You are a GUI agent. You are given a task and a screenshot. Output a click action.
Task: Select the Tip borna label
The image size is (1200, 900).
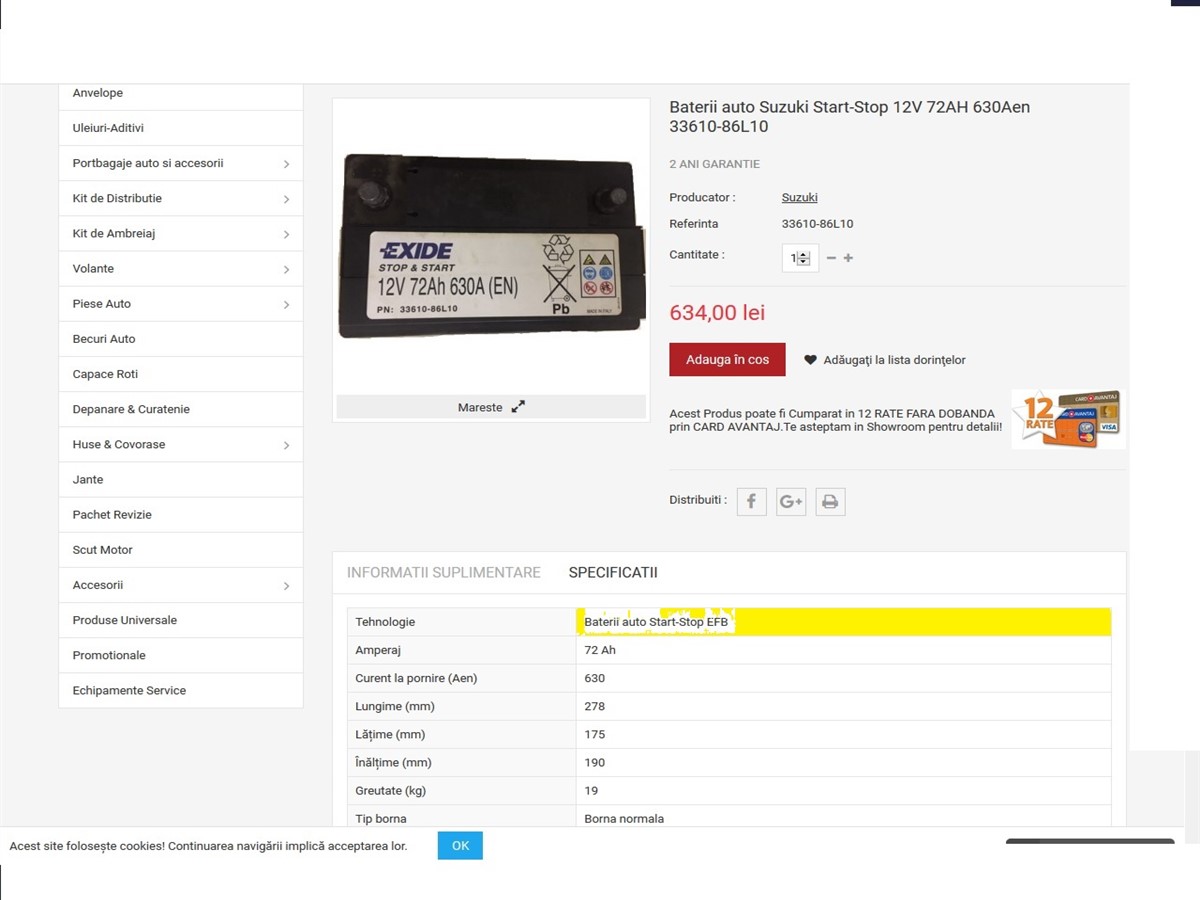381,818
